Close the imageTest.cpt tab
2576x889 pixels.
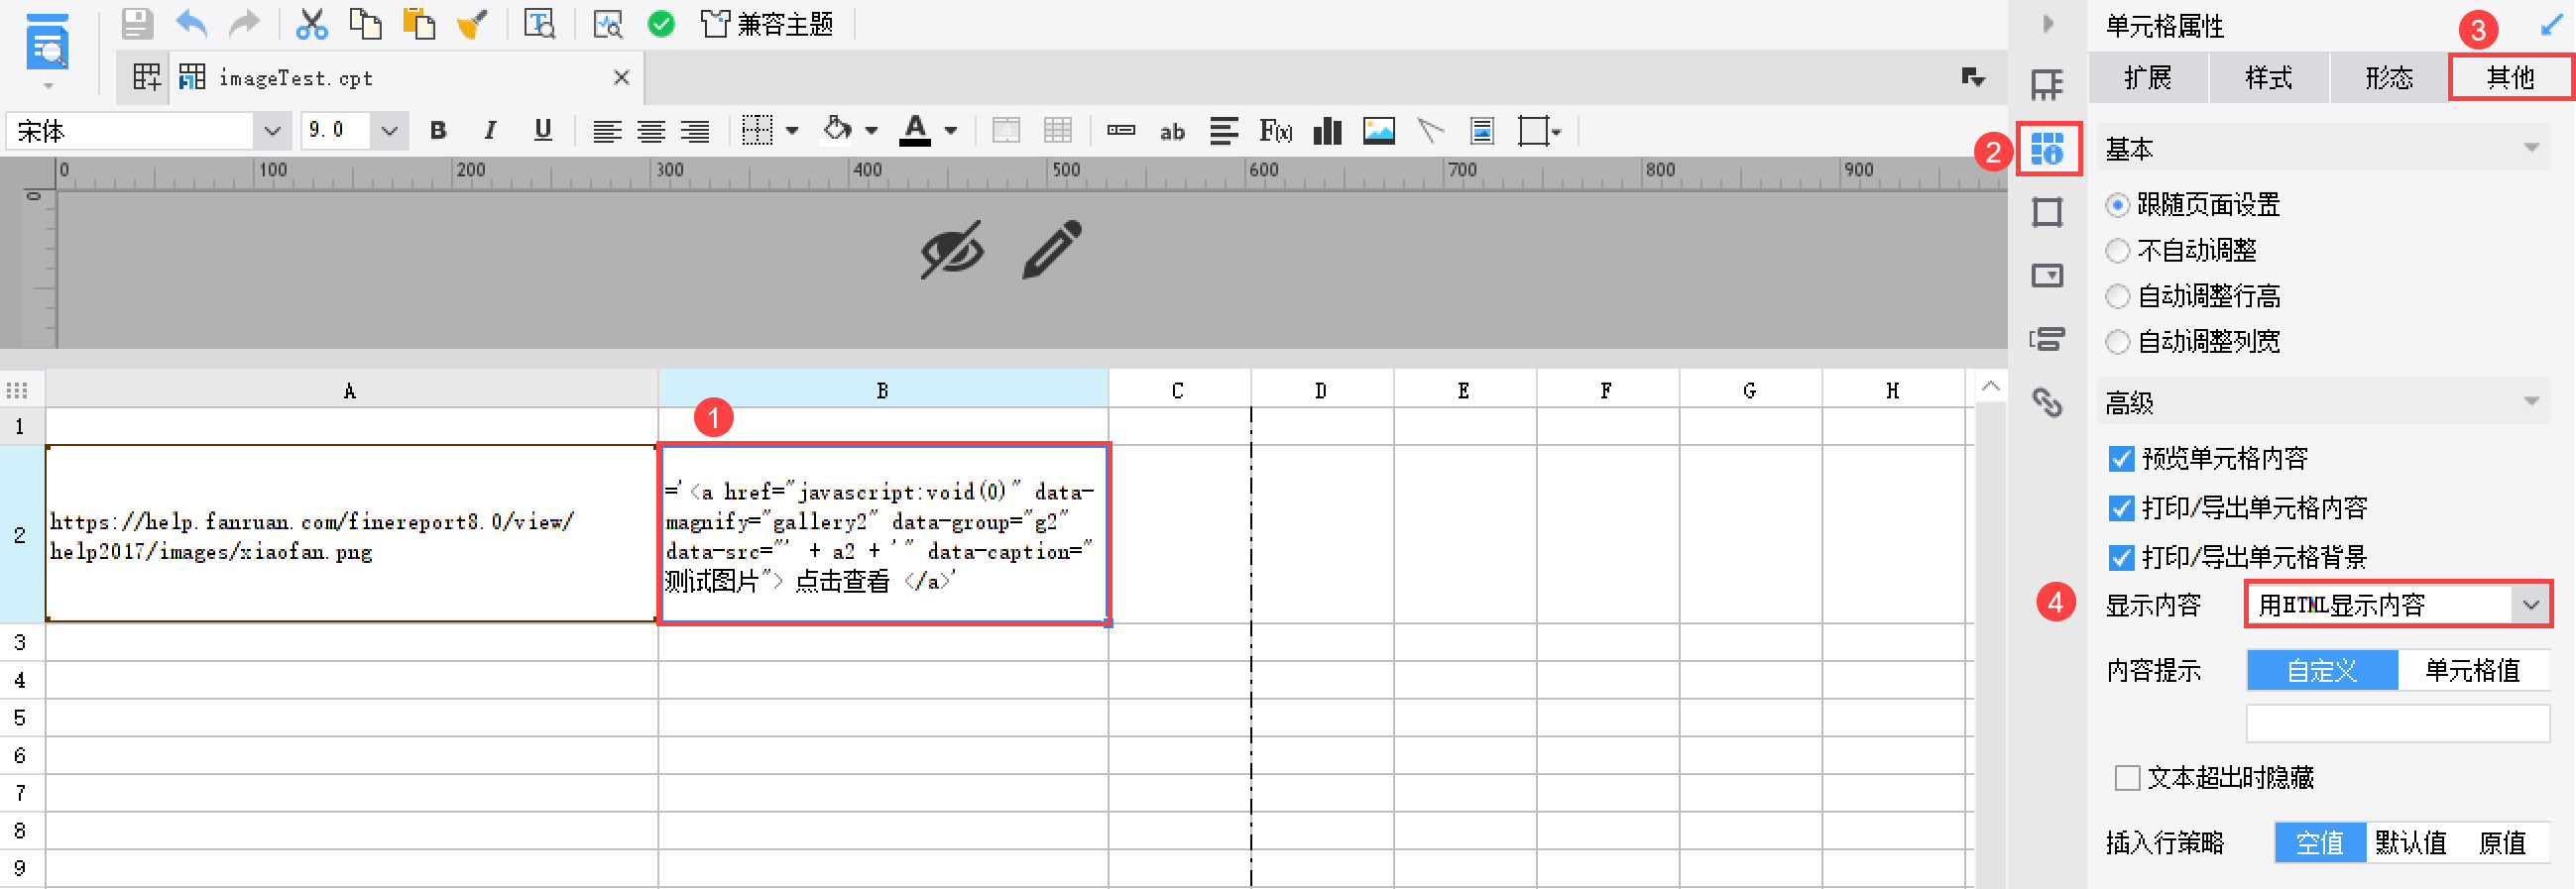(x=621, y=78)
